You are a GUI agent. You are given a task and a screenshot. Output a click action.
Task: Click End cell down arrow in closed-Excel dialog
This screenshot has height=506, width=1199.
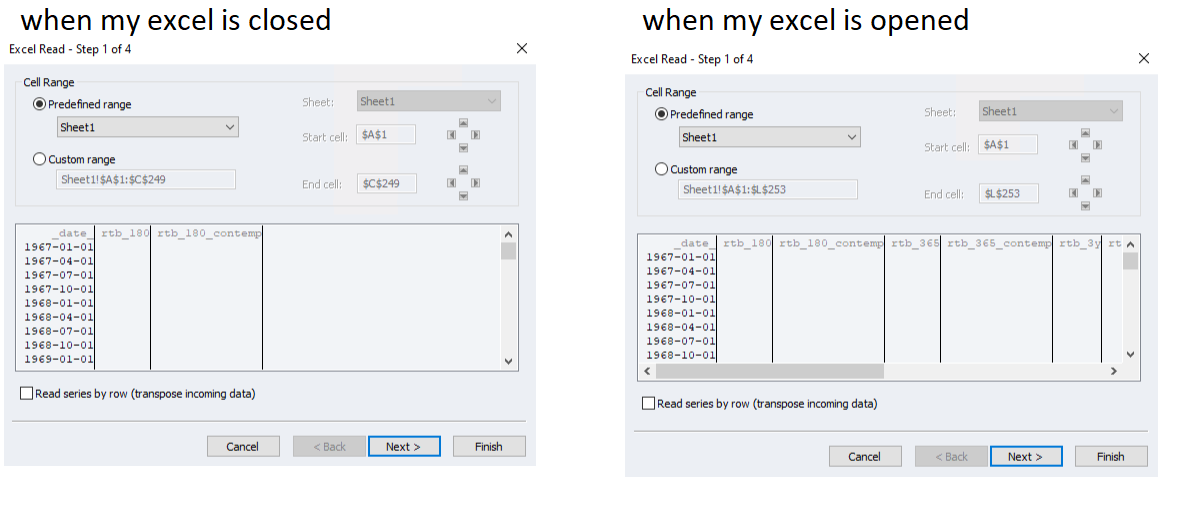click(x=463, y=196)
